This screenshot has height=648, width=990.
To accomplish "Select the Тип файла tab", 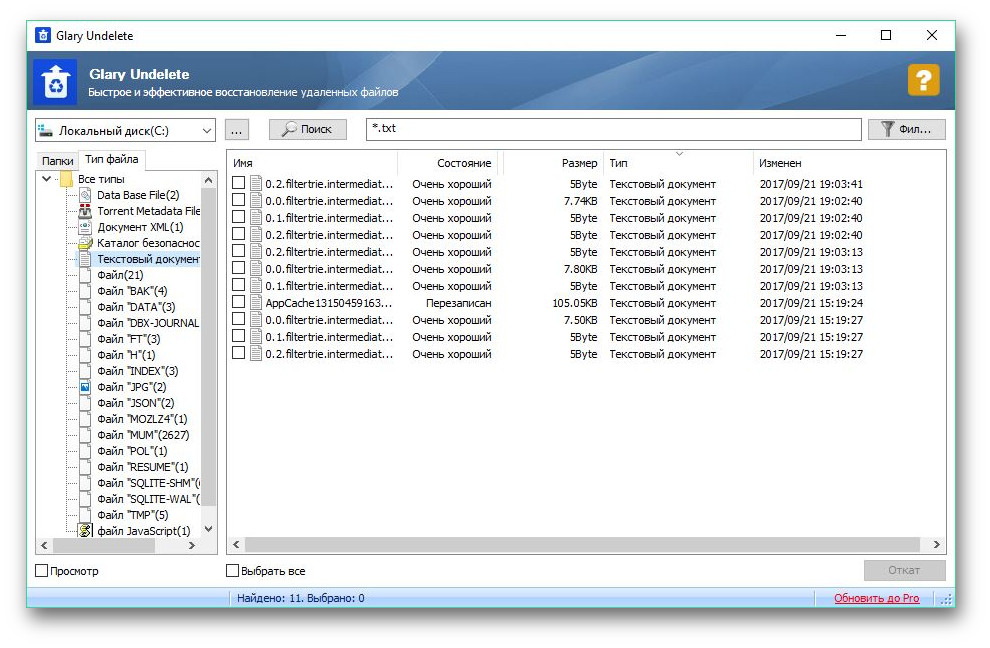I will (111, 160).
